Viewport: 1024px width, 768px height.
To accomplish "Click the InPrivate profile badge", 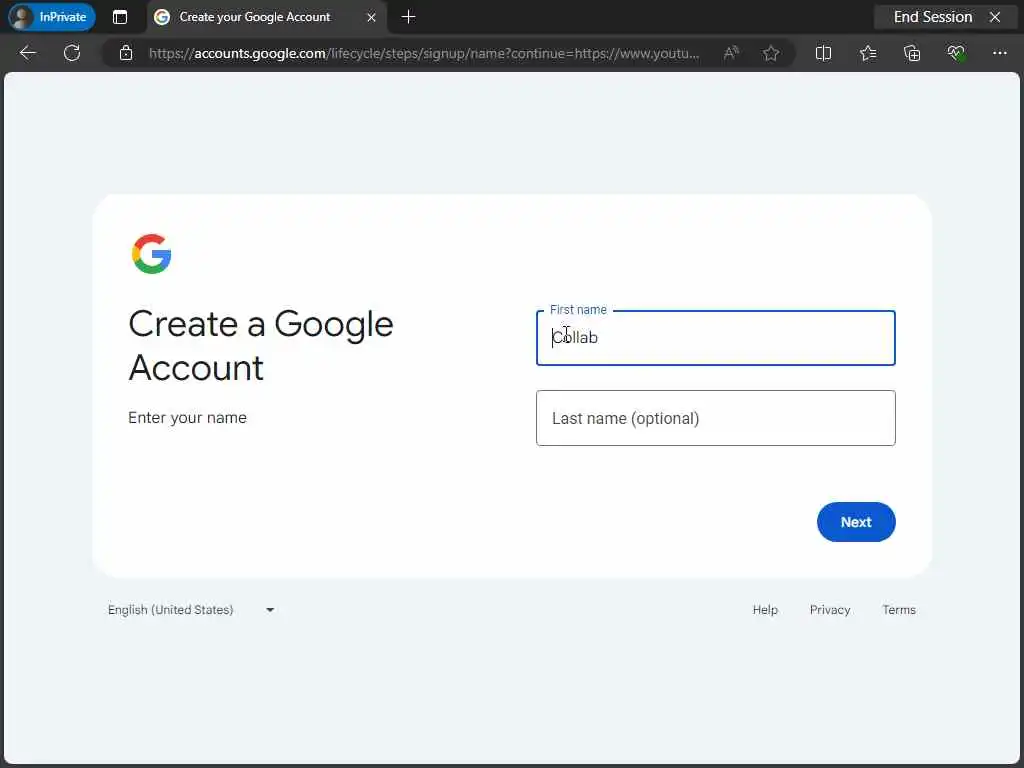I will pos(52,17).
